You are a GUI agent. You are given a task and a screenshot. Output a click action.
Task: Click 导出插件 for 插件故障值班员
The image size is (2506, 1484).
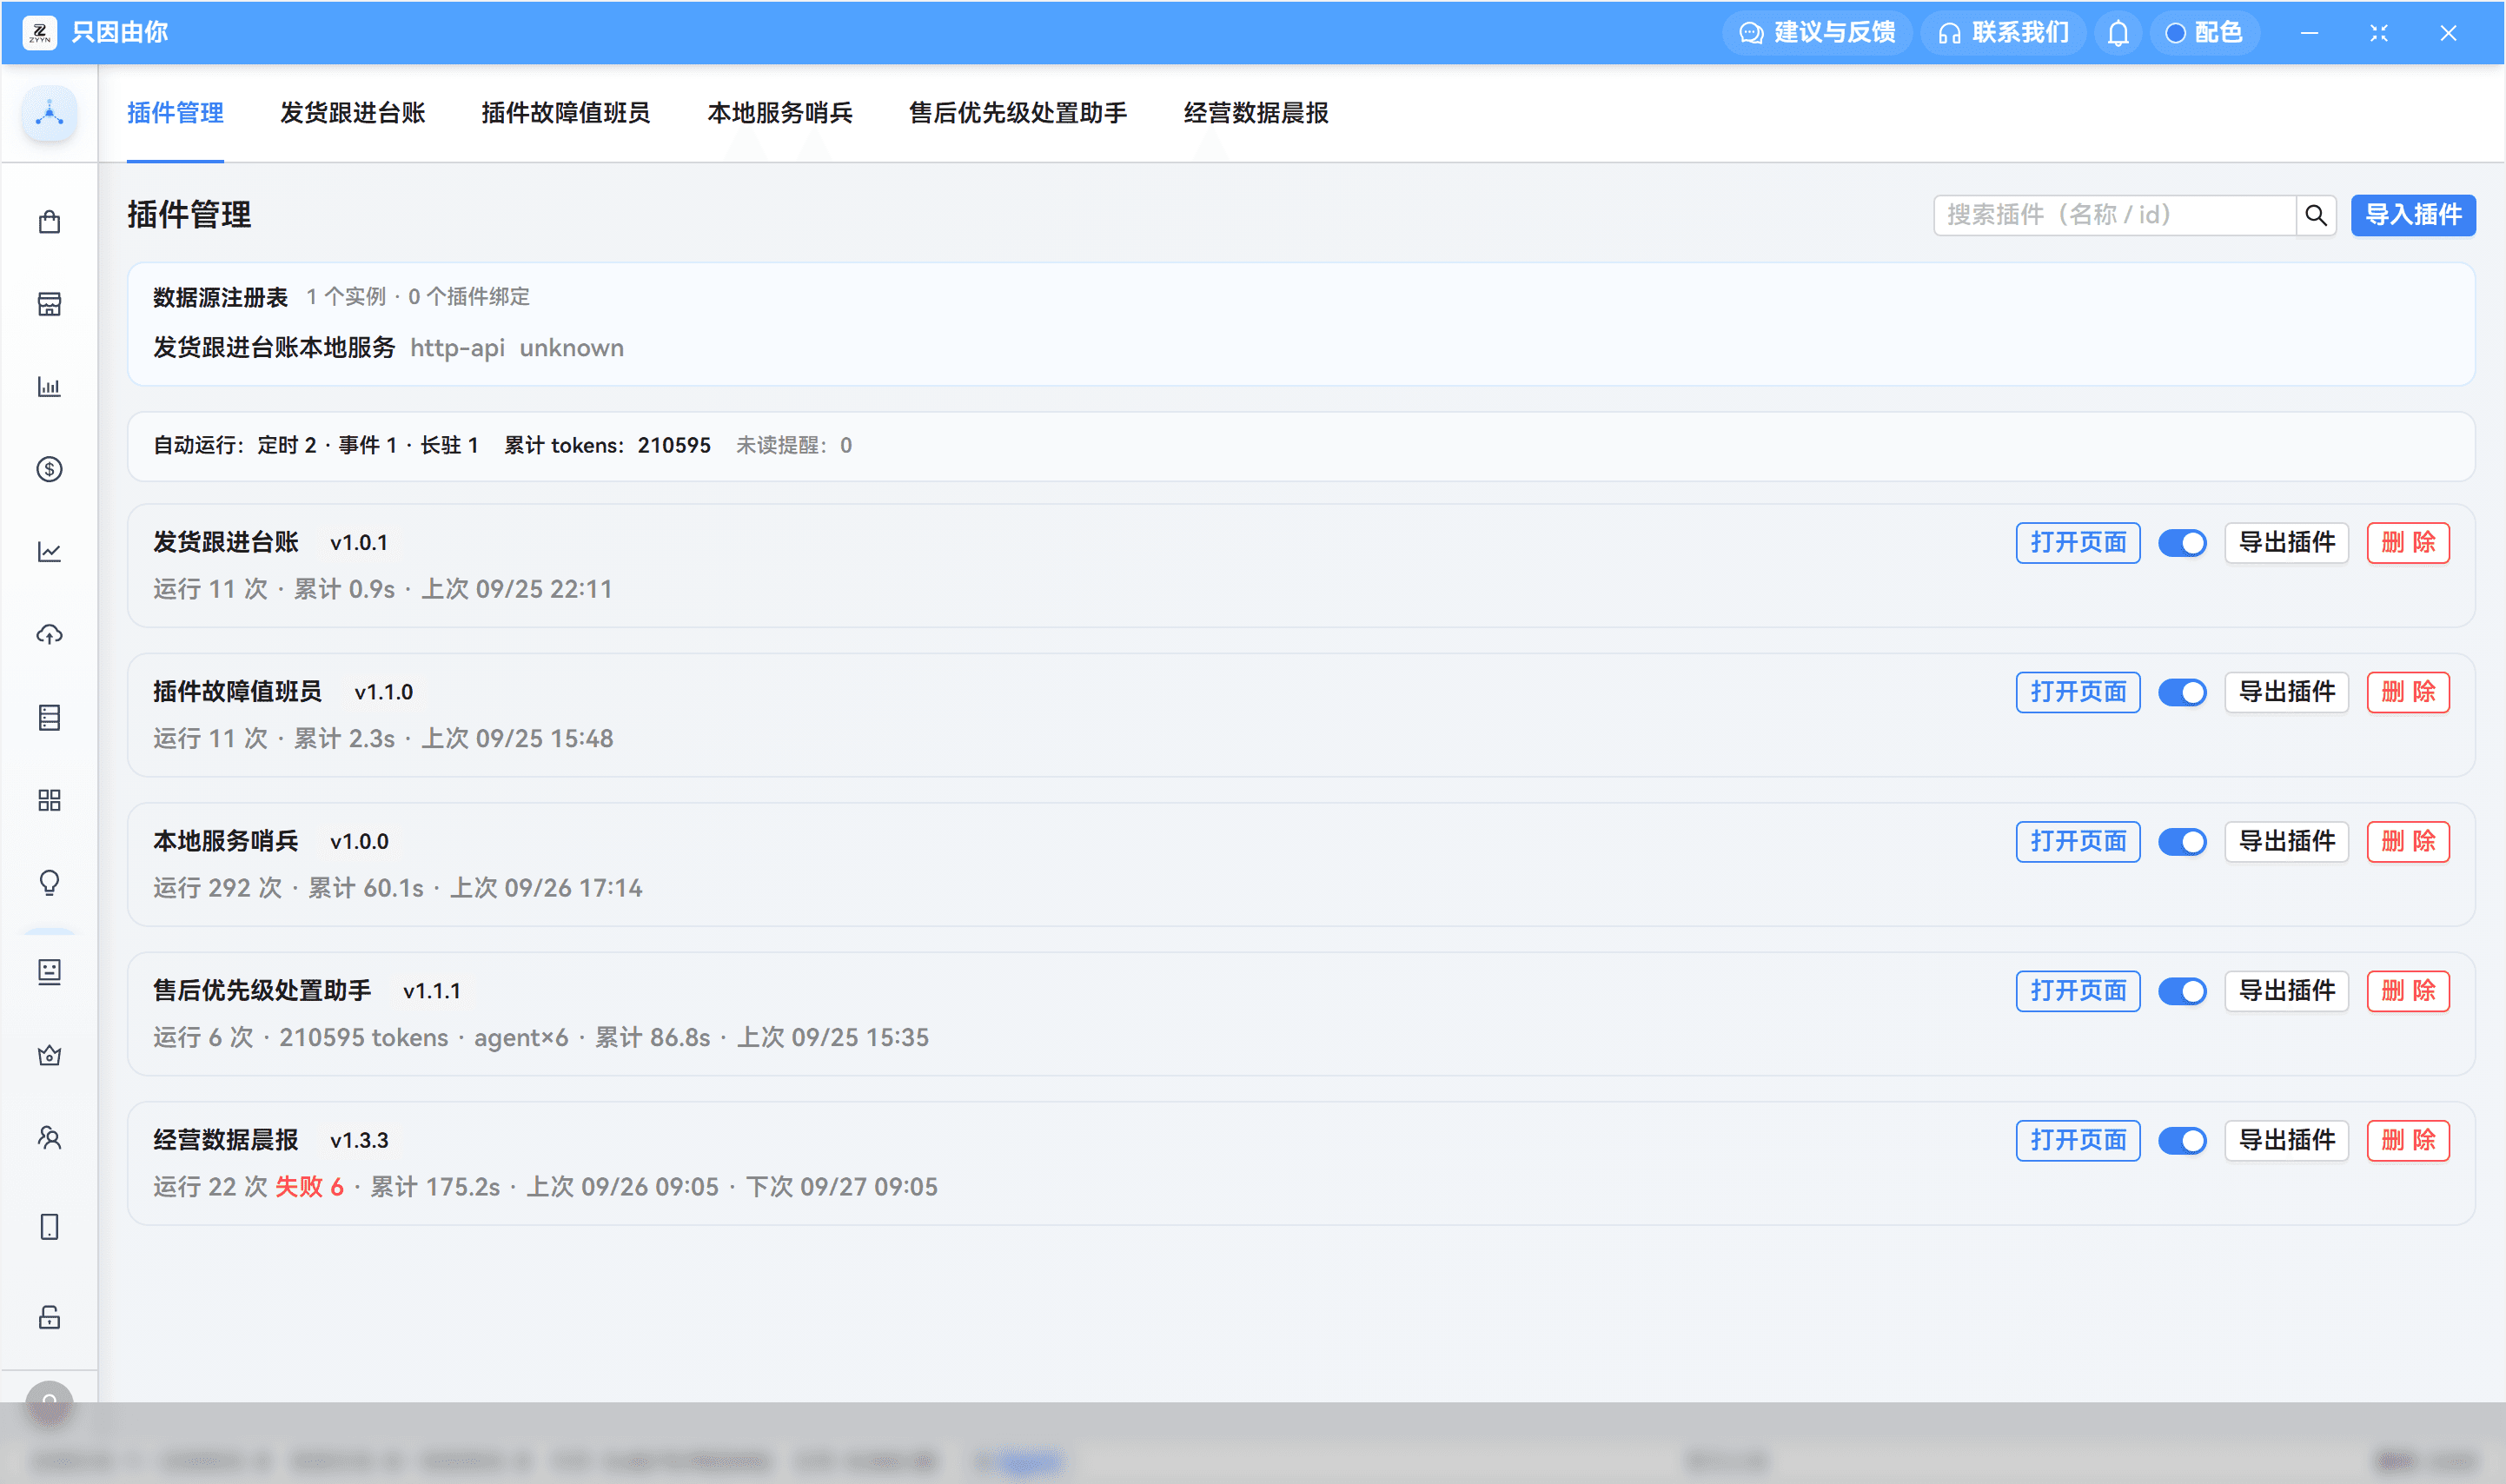(2286, 692)
